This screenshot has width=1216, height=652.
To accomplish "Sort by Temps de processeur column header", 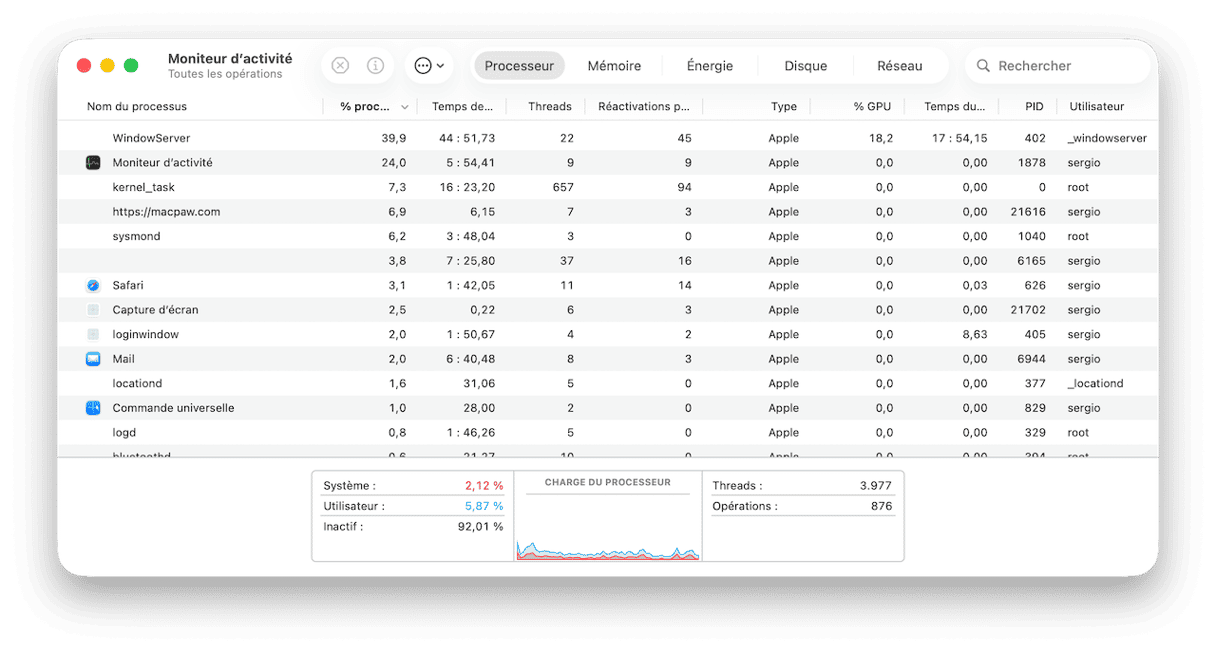I will coord(462,106).
